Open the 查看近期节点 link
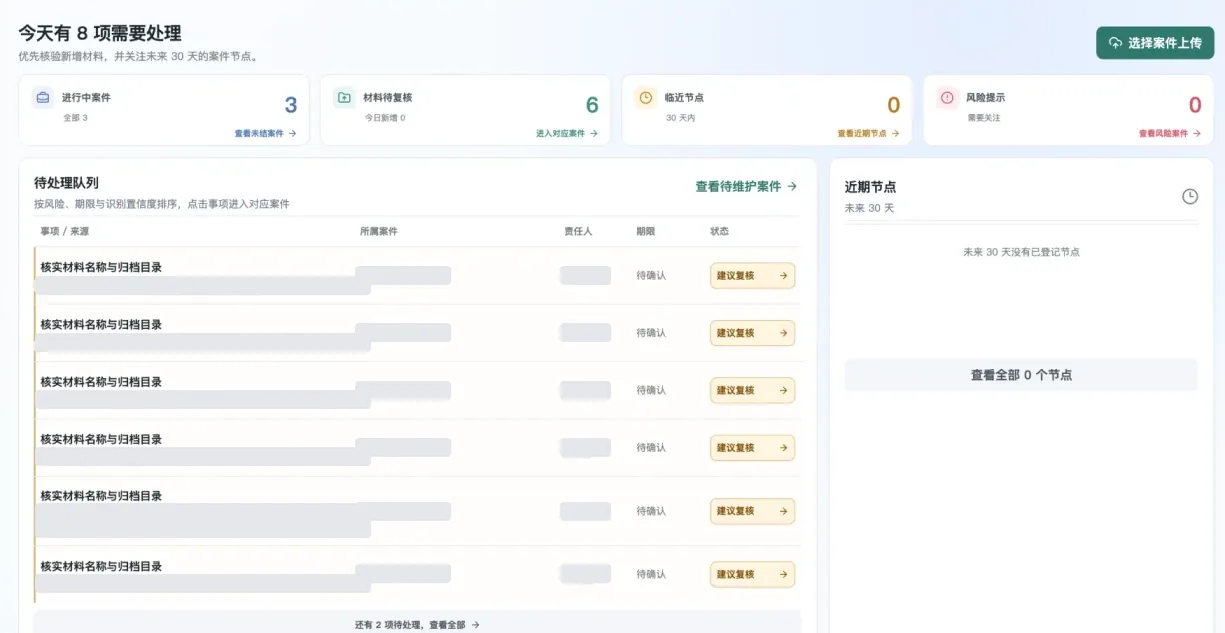Screen dimensions: 1225x633 (x=868, y=133)
